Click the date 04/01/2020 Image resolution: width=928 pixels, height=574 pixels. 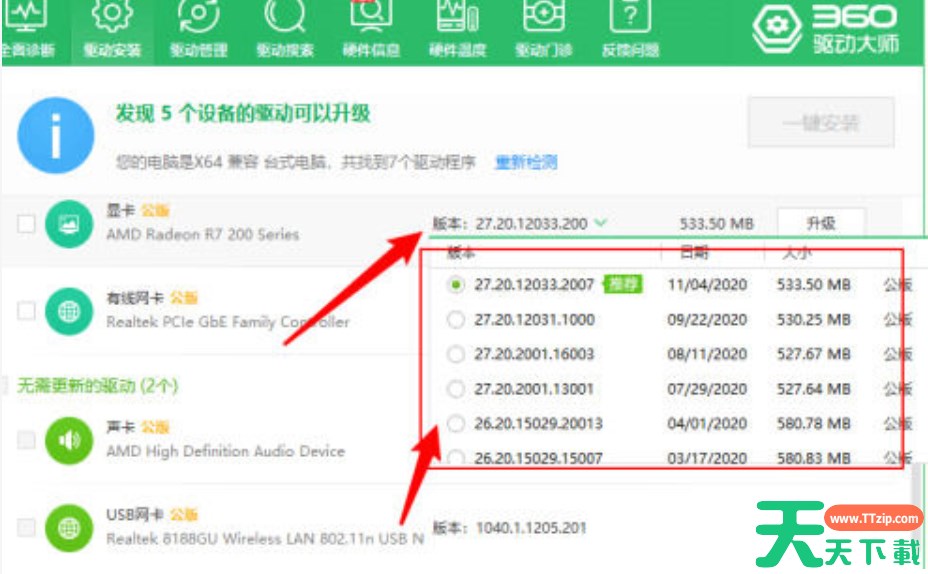point(707,424)
